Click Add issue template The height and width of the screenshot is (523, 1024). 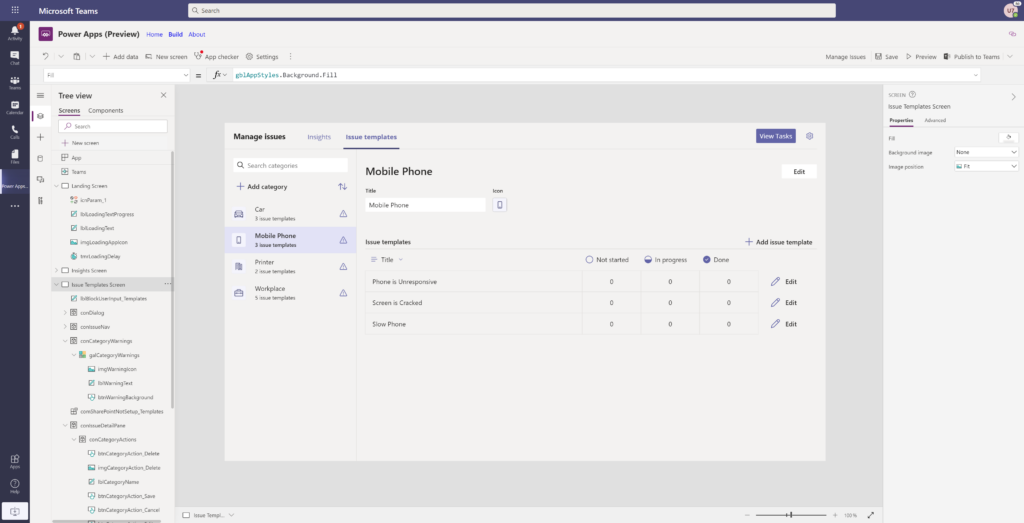tap(778, 242)
